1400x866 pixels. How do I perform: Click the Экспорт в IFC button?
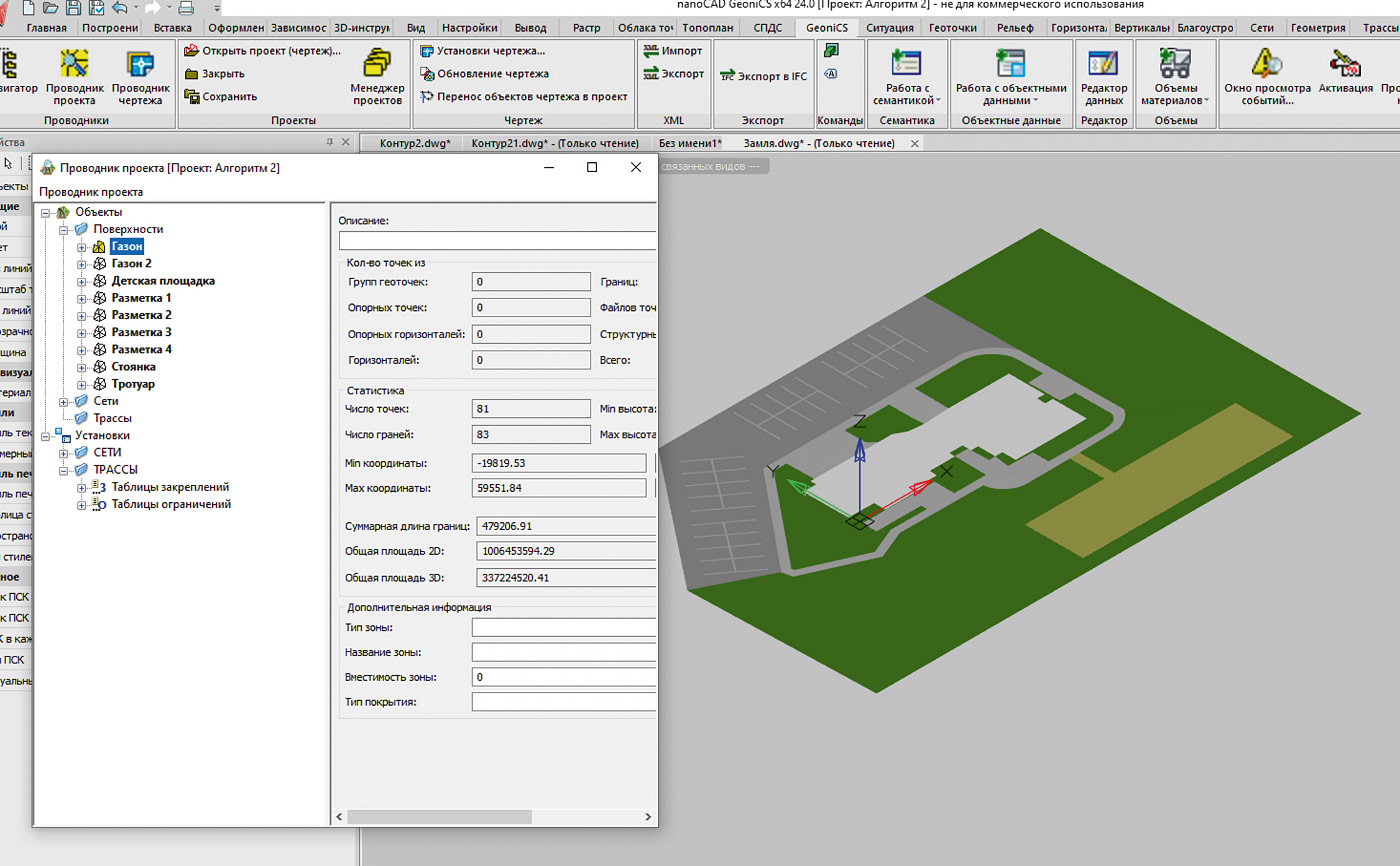pos(763,77)
